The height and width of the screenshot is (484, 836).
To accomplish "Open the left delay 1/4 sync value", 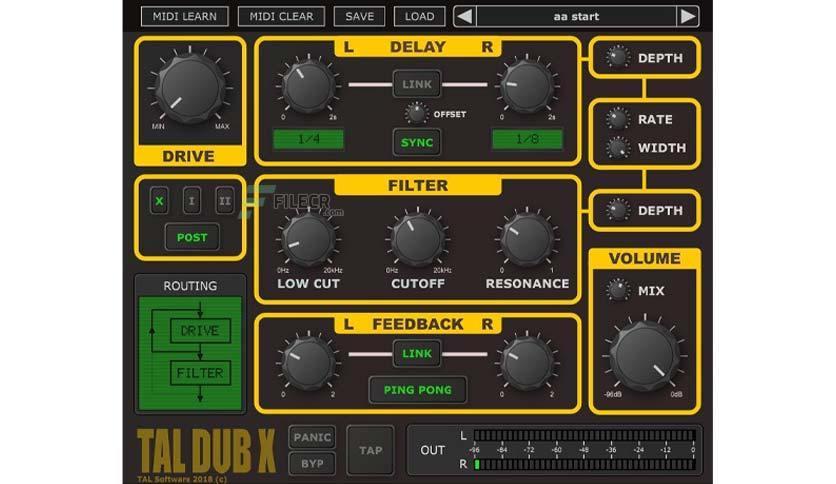I will pyautogui.click(x=308, y=139).
